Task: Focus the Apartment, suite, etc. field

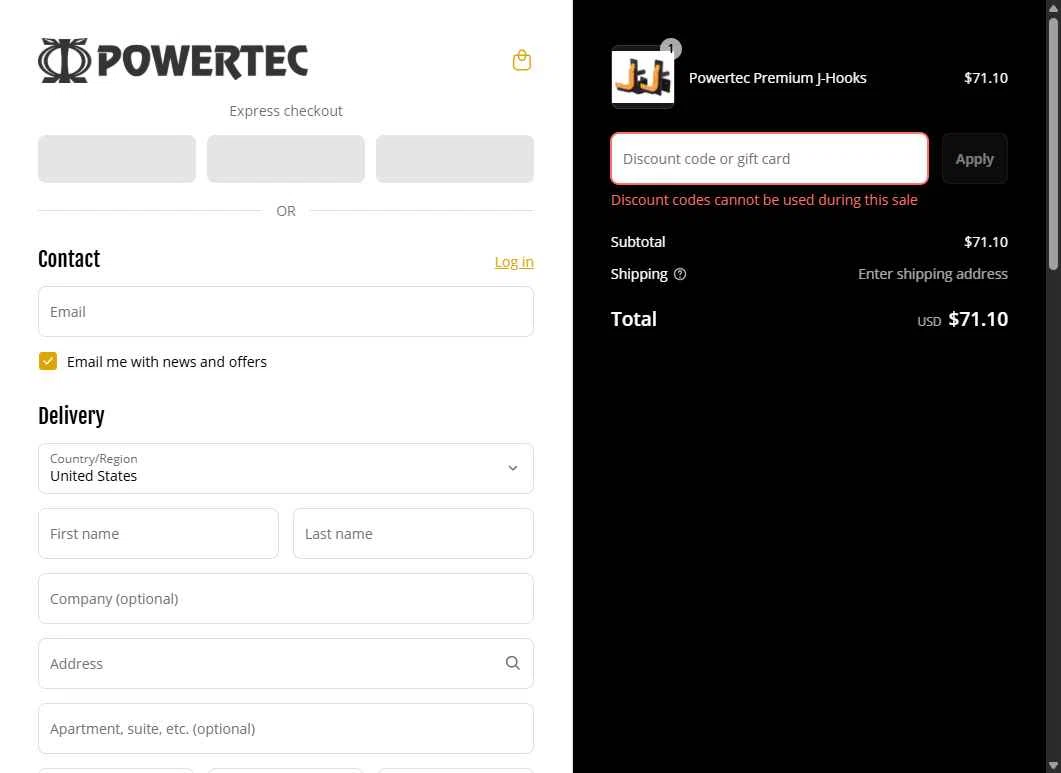Action: [x=286, y=729]
